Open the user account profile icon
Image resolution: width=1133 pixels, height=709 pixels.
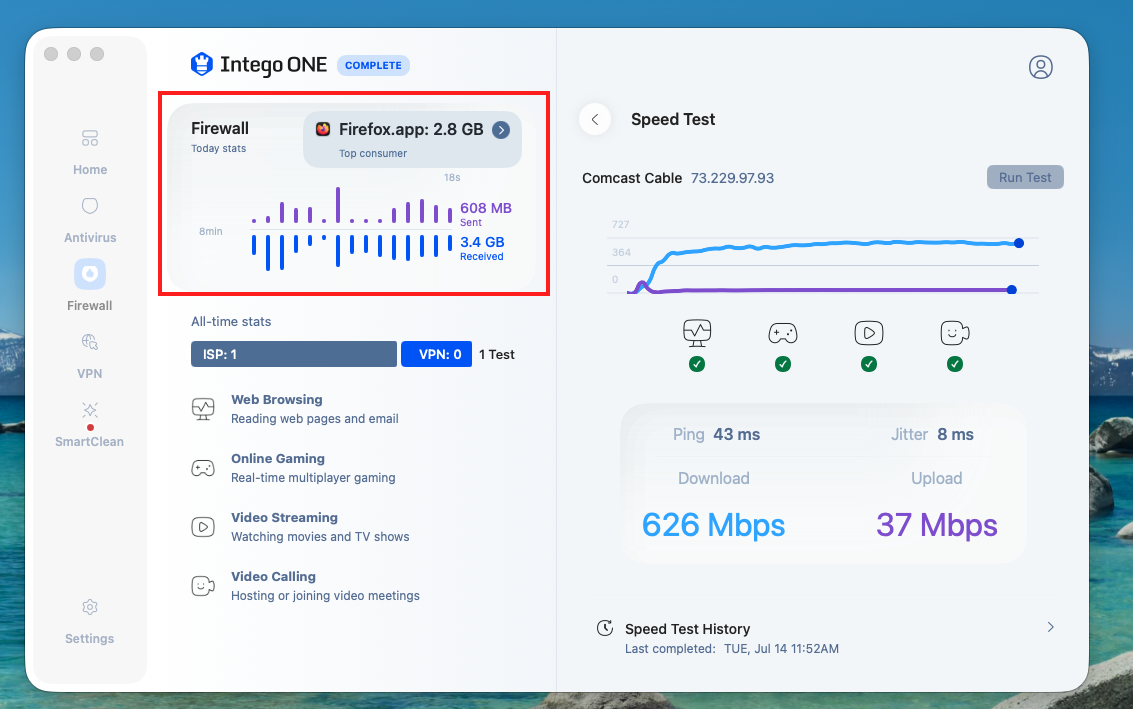(1041, 67)
